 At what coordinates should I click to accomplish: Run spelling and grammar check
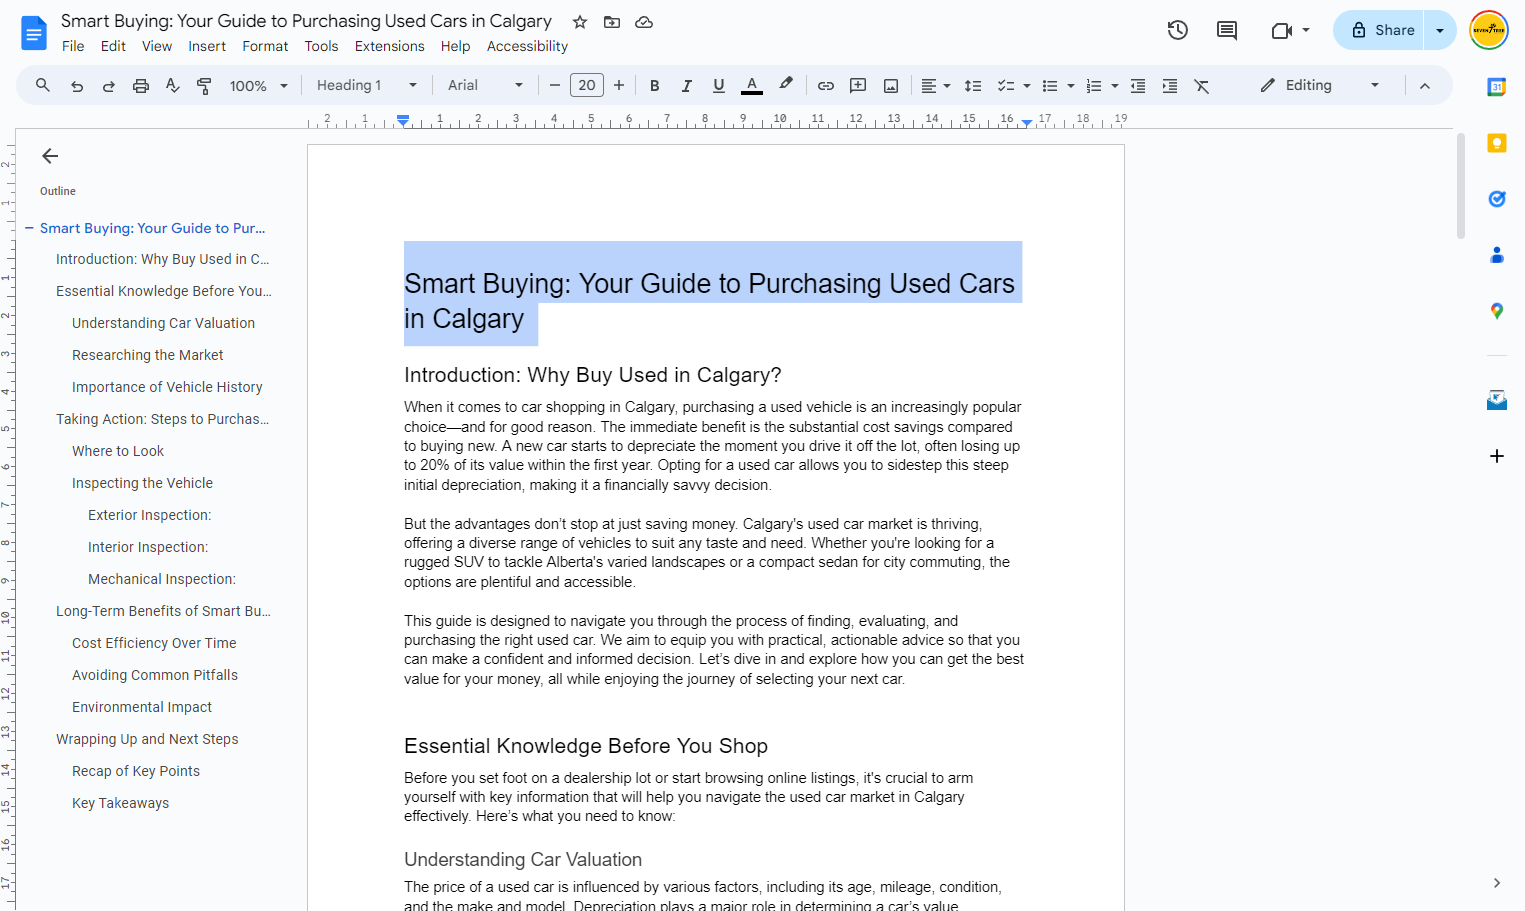coord(173,86)
